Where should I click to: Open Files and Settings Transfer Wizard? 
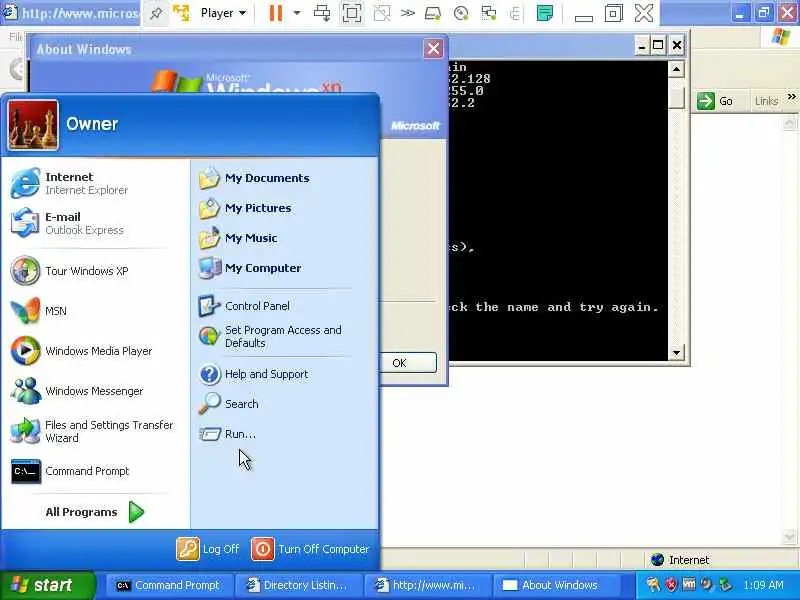(92, 431)
